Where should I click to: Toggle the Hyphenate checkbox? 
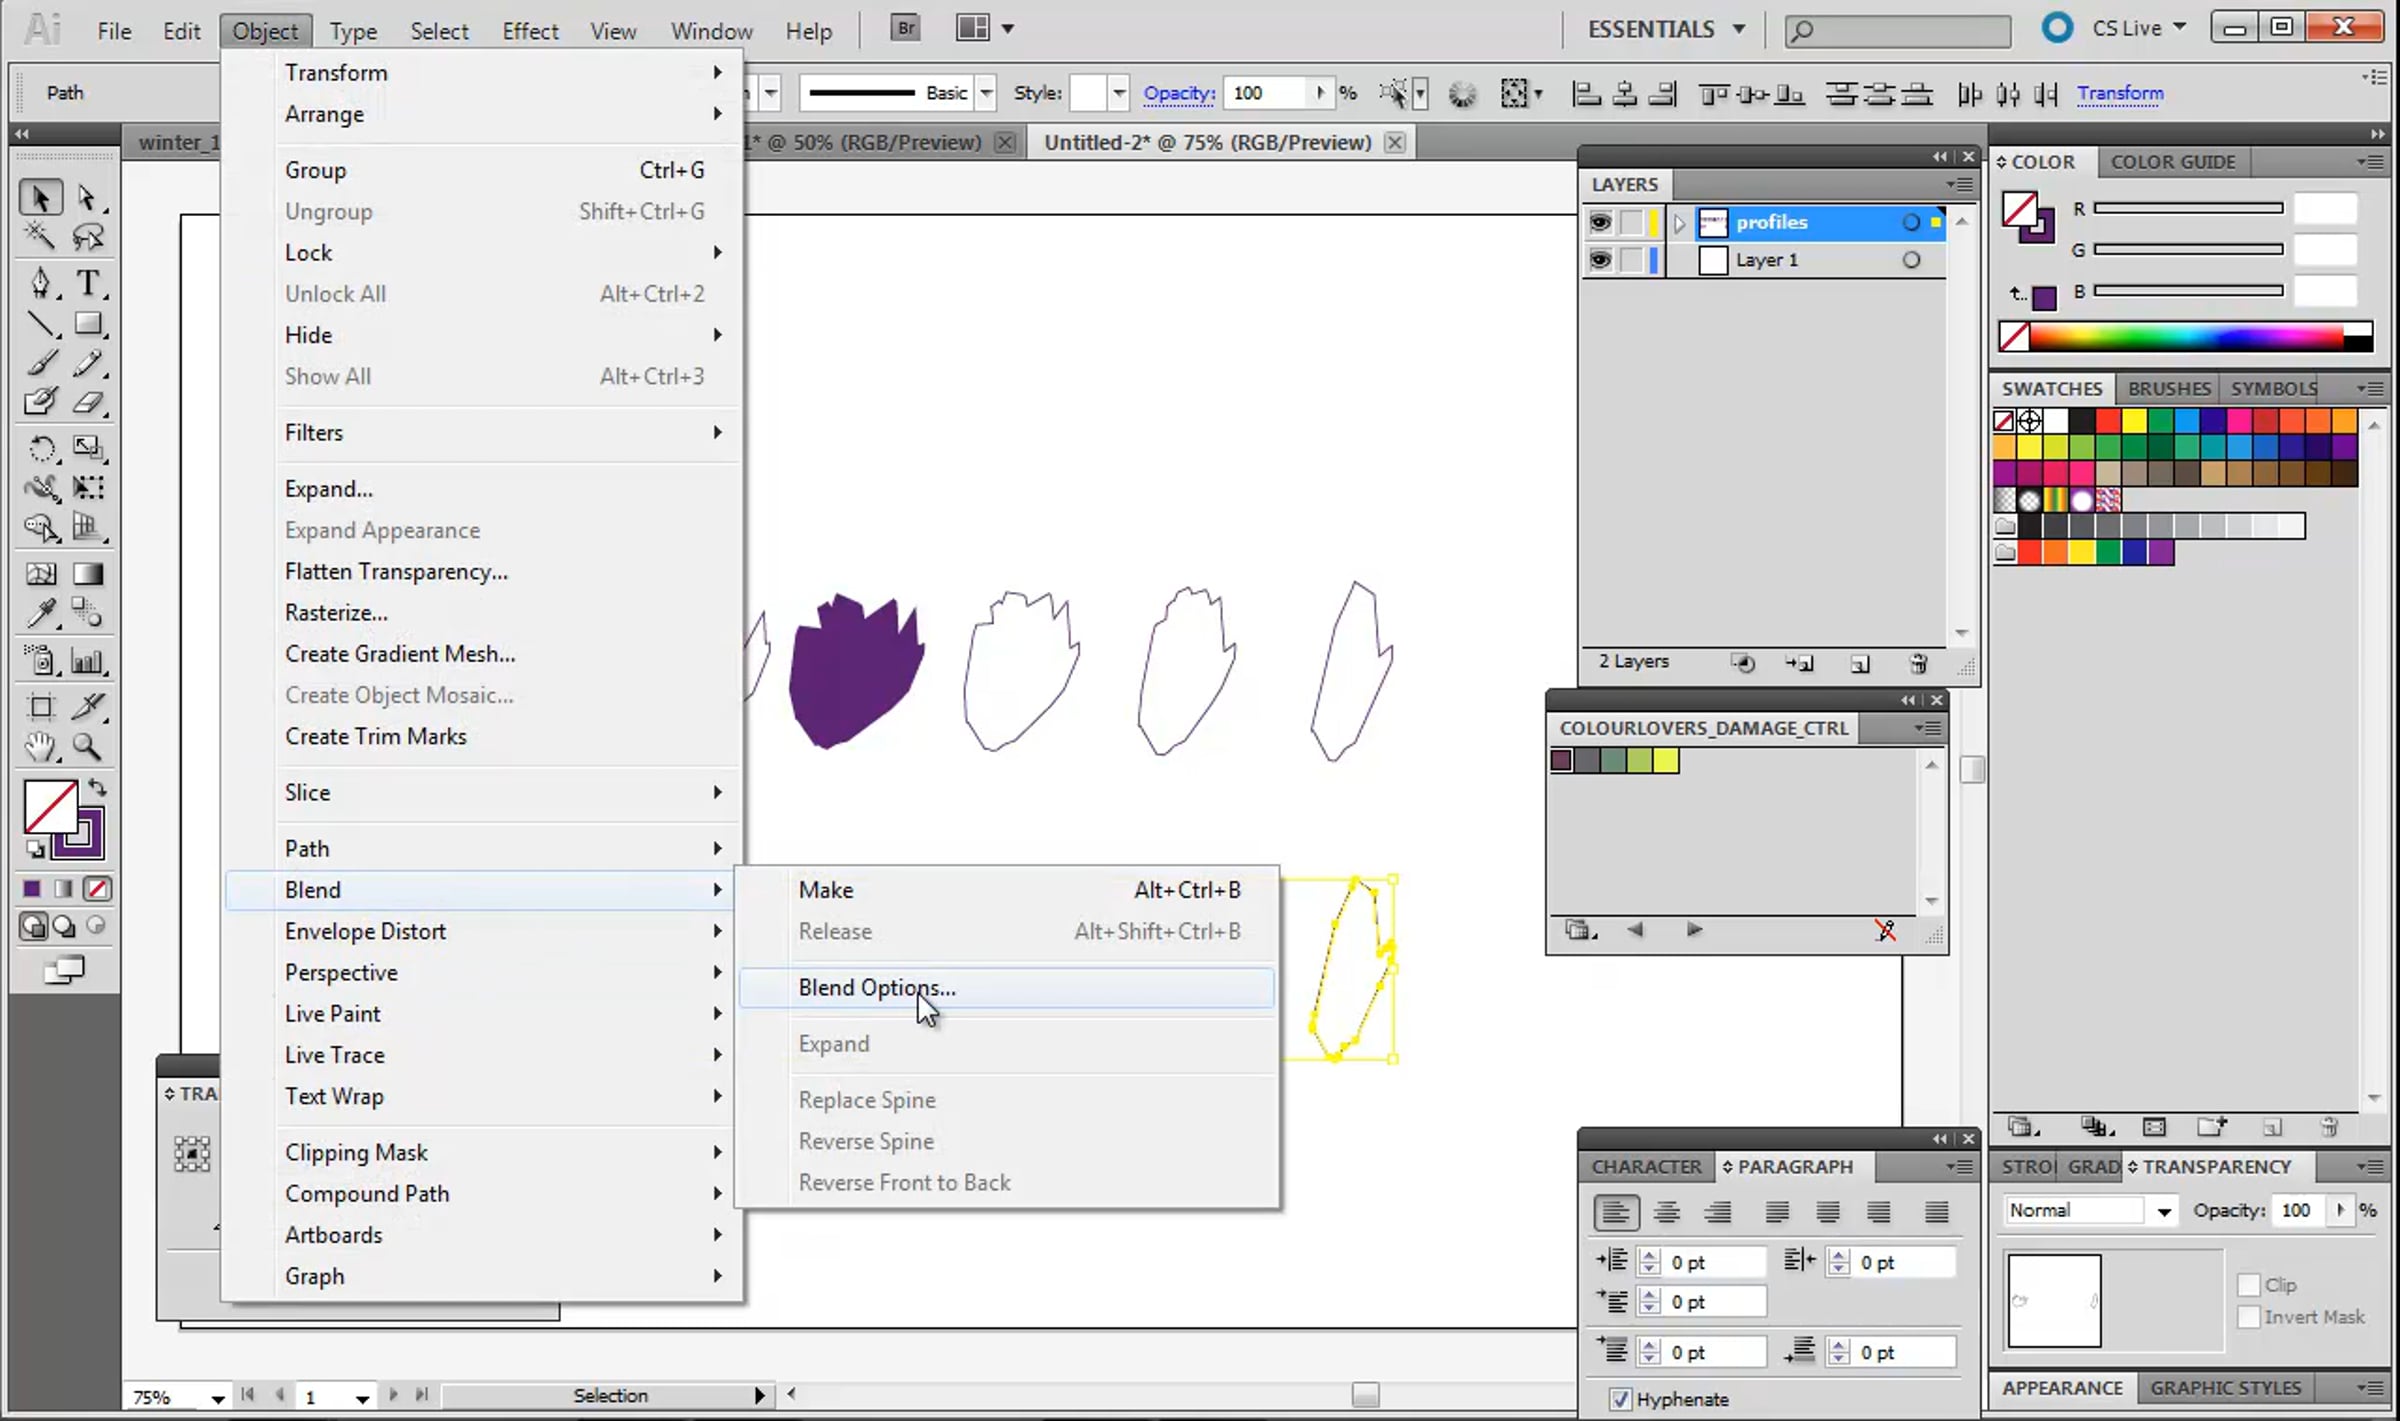[1620, 1399]
